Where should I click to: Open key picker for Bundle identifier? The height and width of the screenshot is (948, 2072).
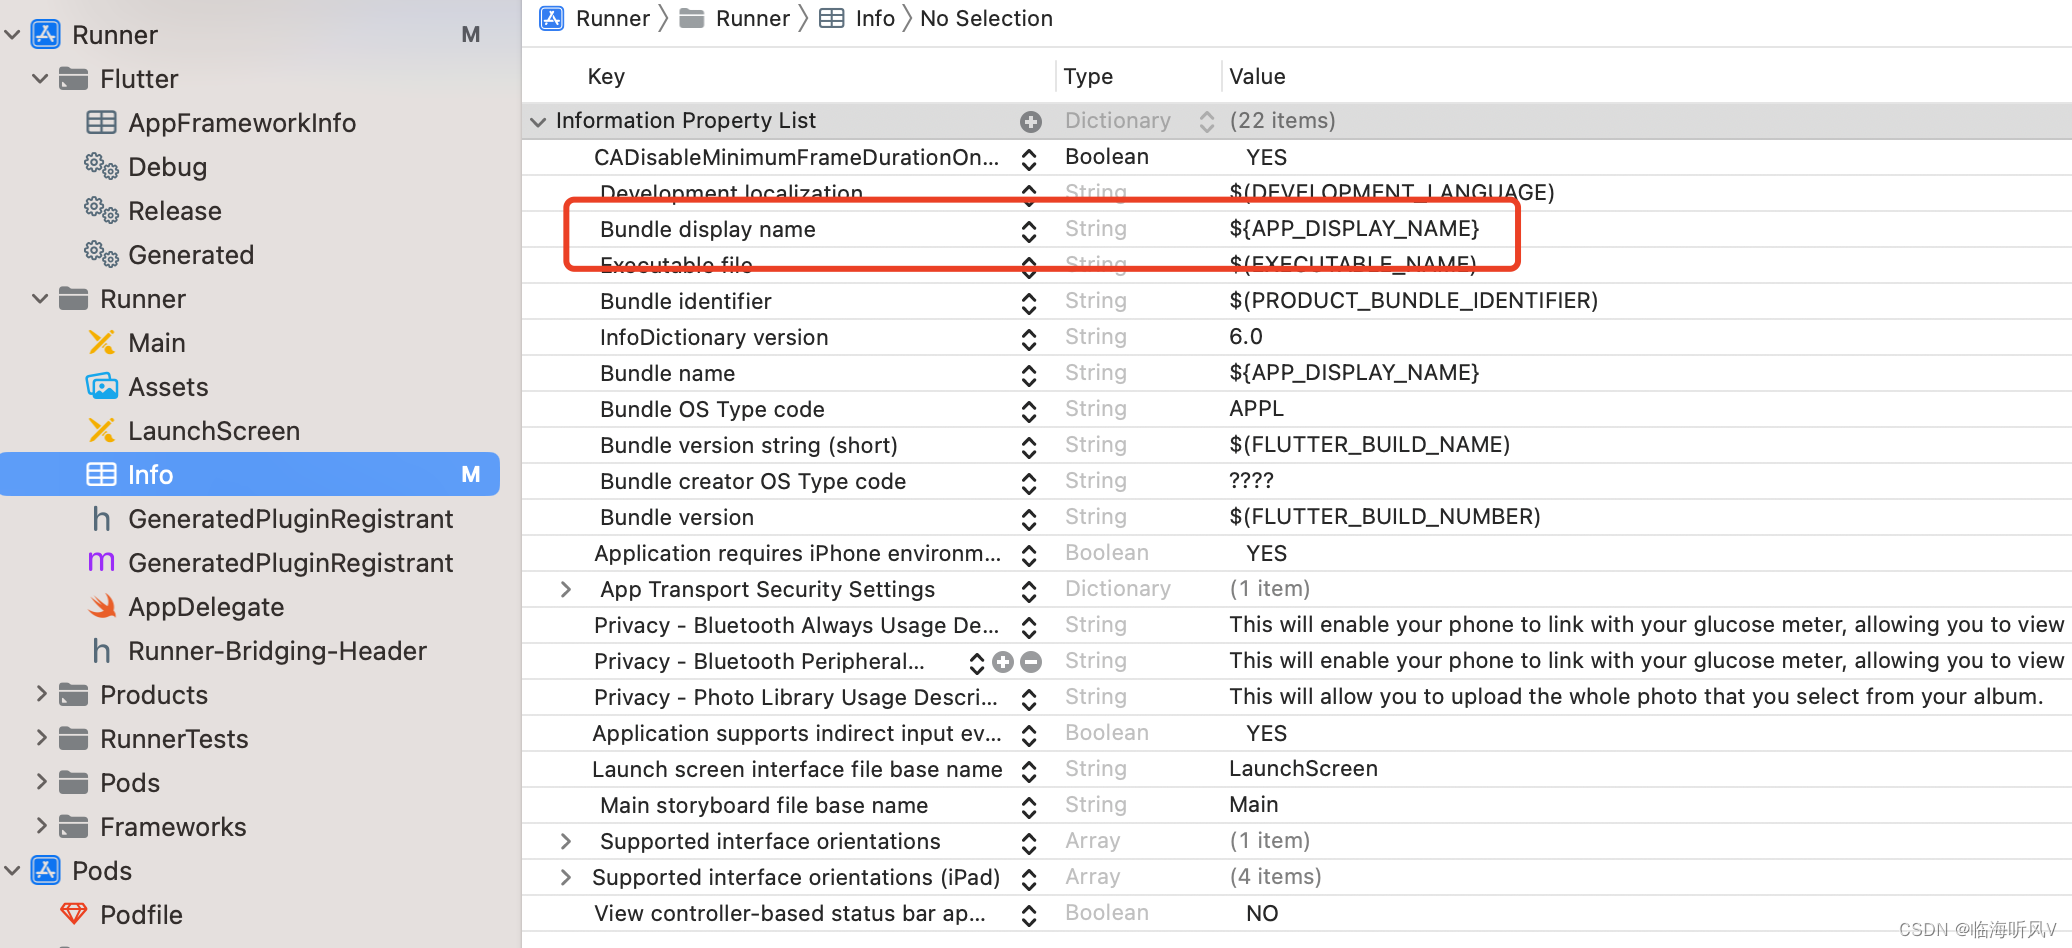pos(1029,303)
